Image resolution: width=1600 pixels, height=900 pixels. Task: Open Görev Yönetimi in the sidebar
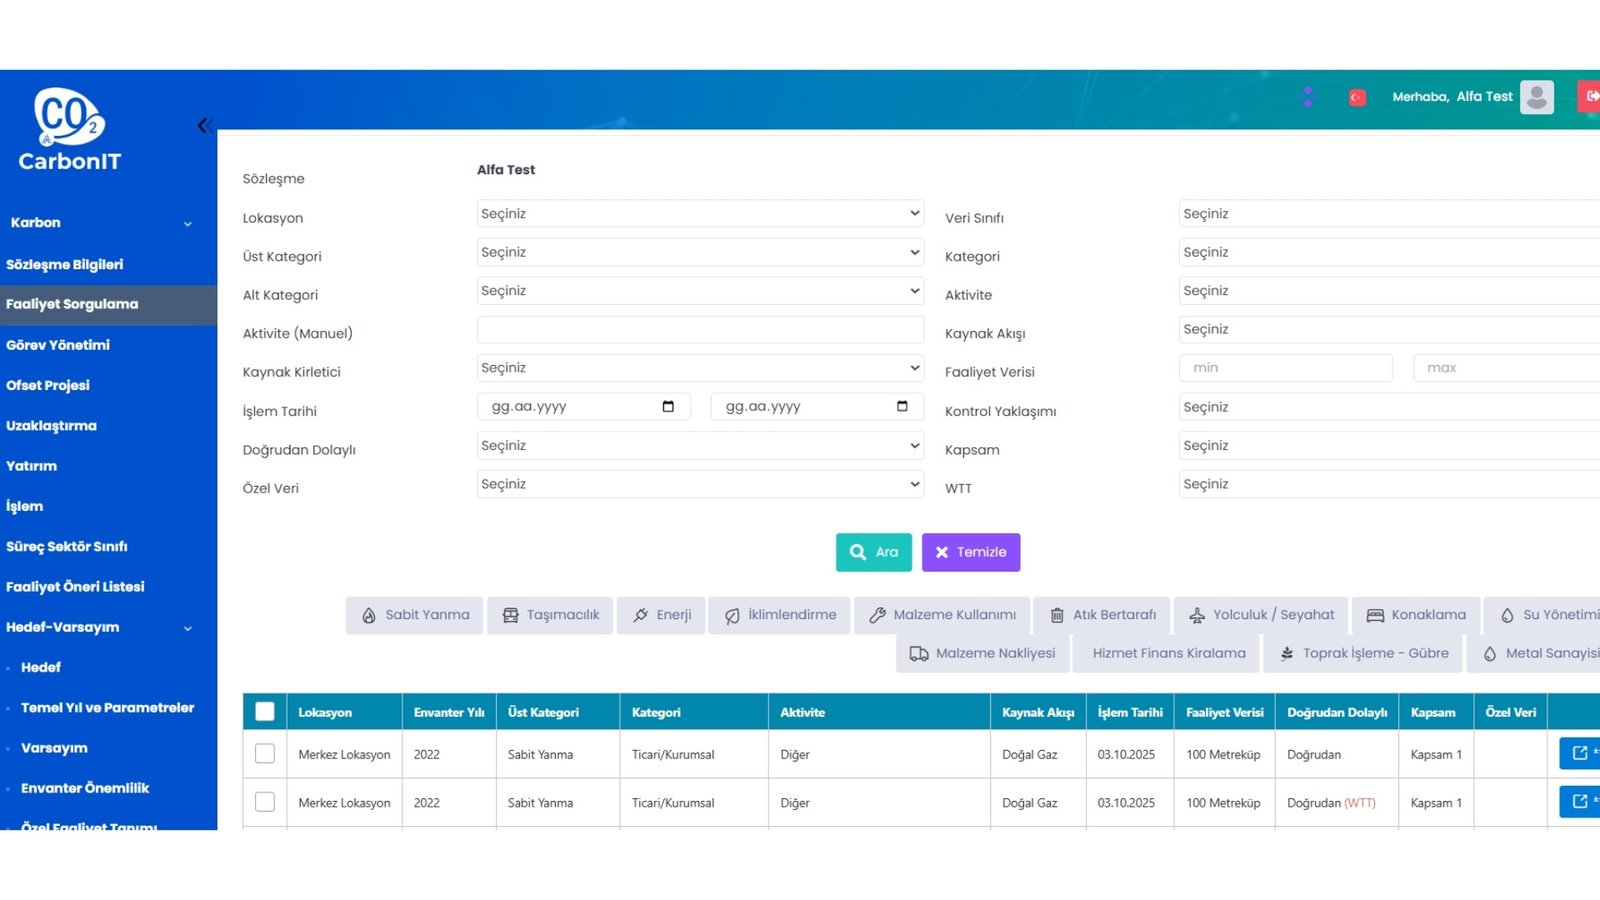click(x=58, y=345)
